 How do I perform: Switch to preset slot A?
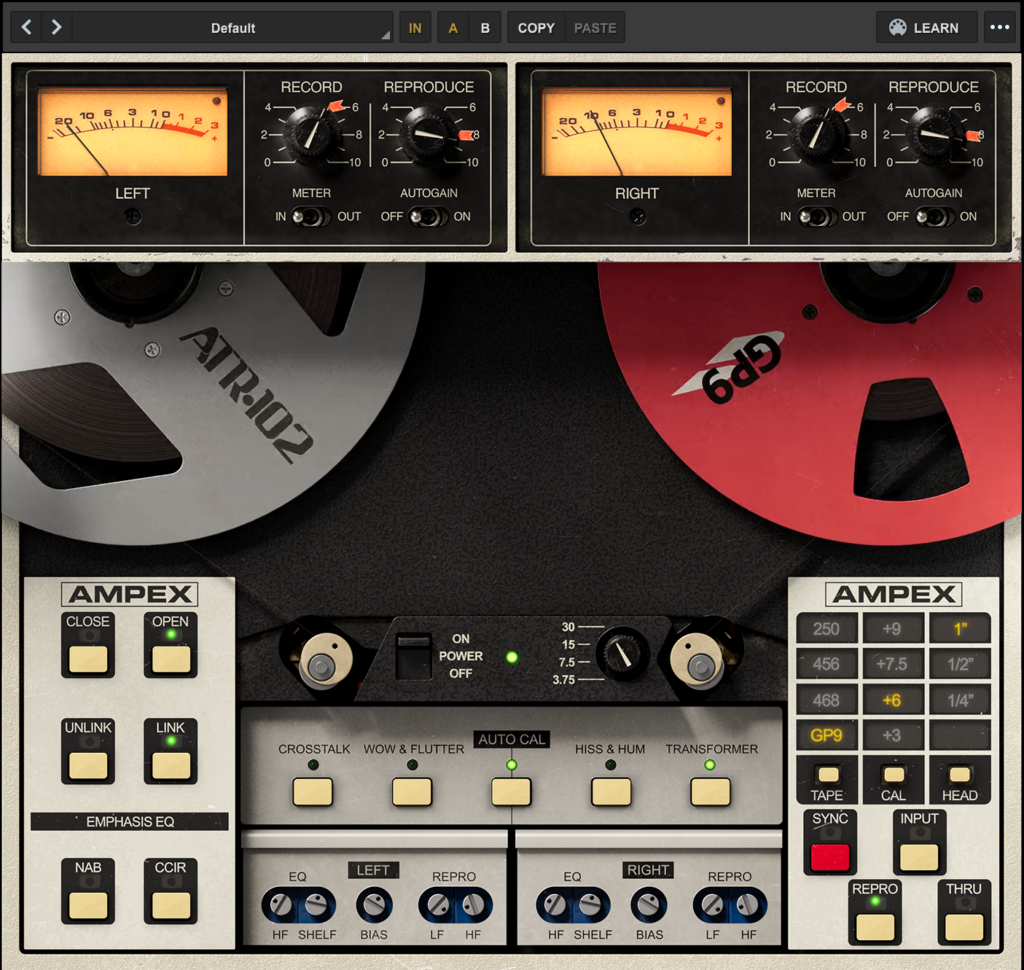pyautogui.click(x=453, y=28)
